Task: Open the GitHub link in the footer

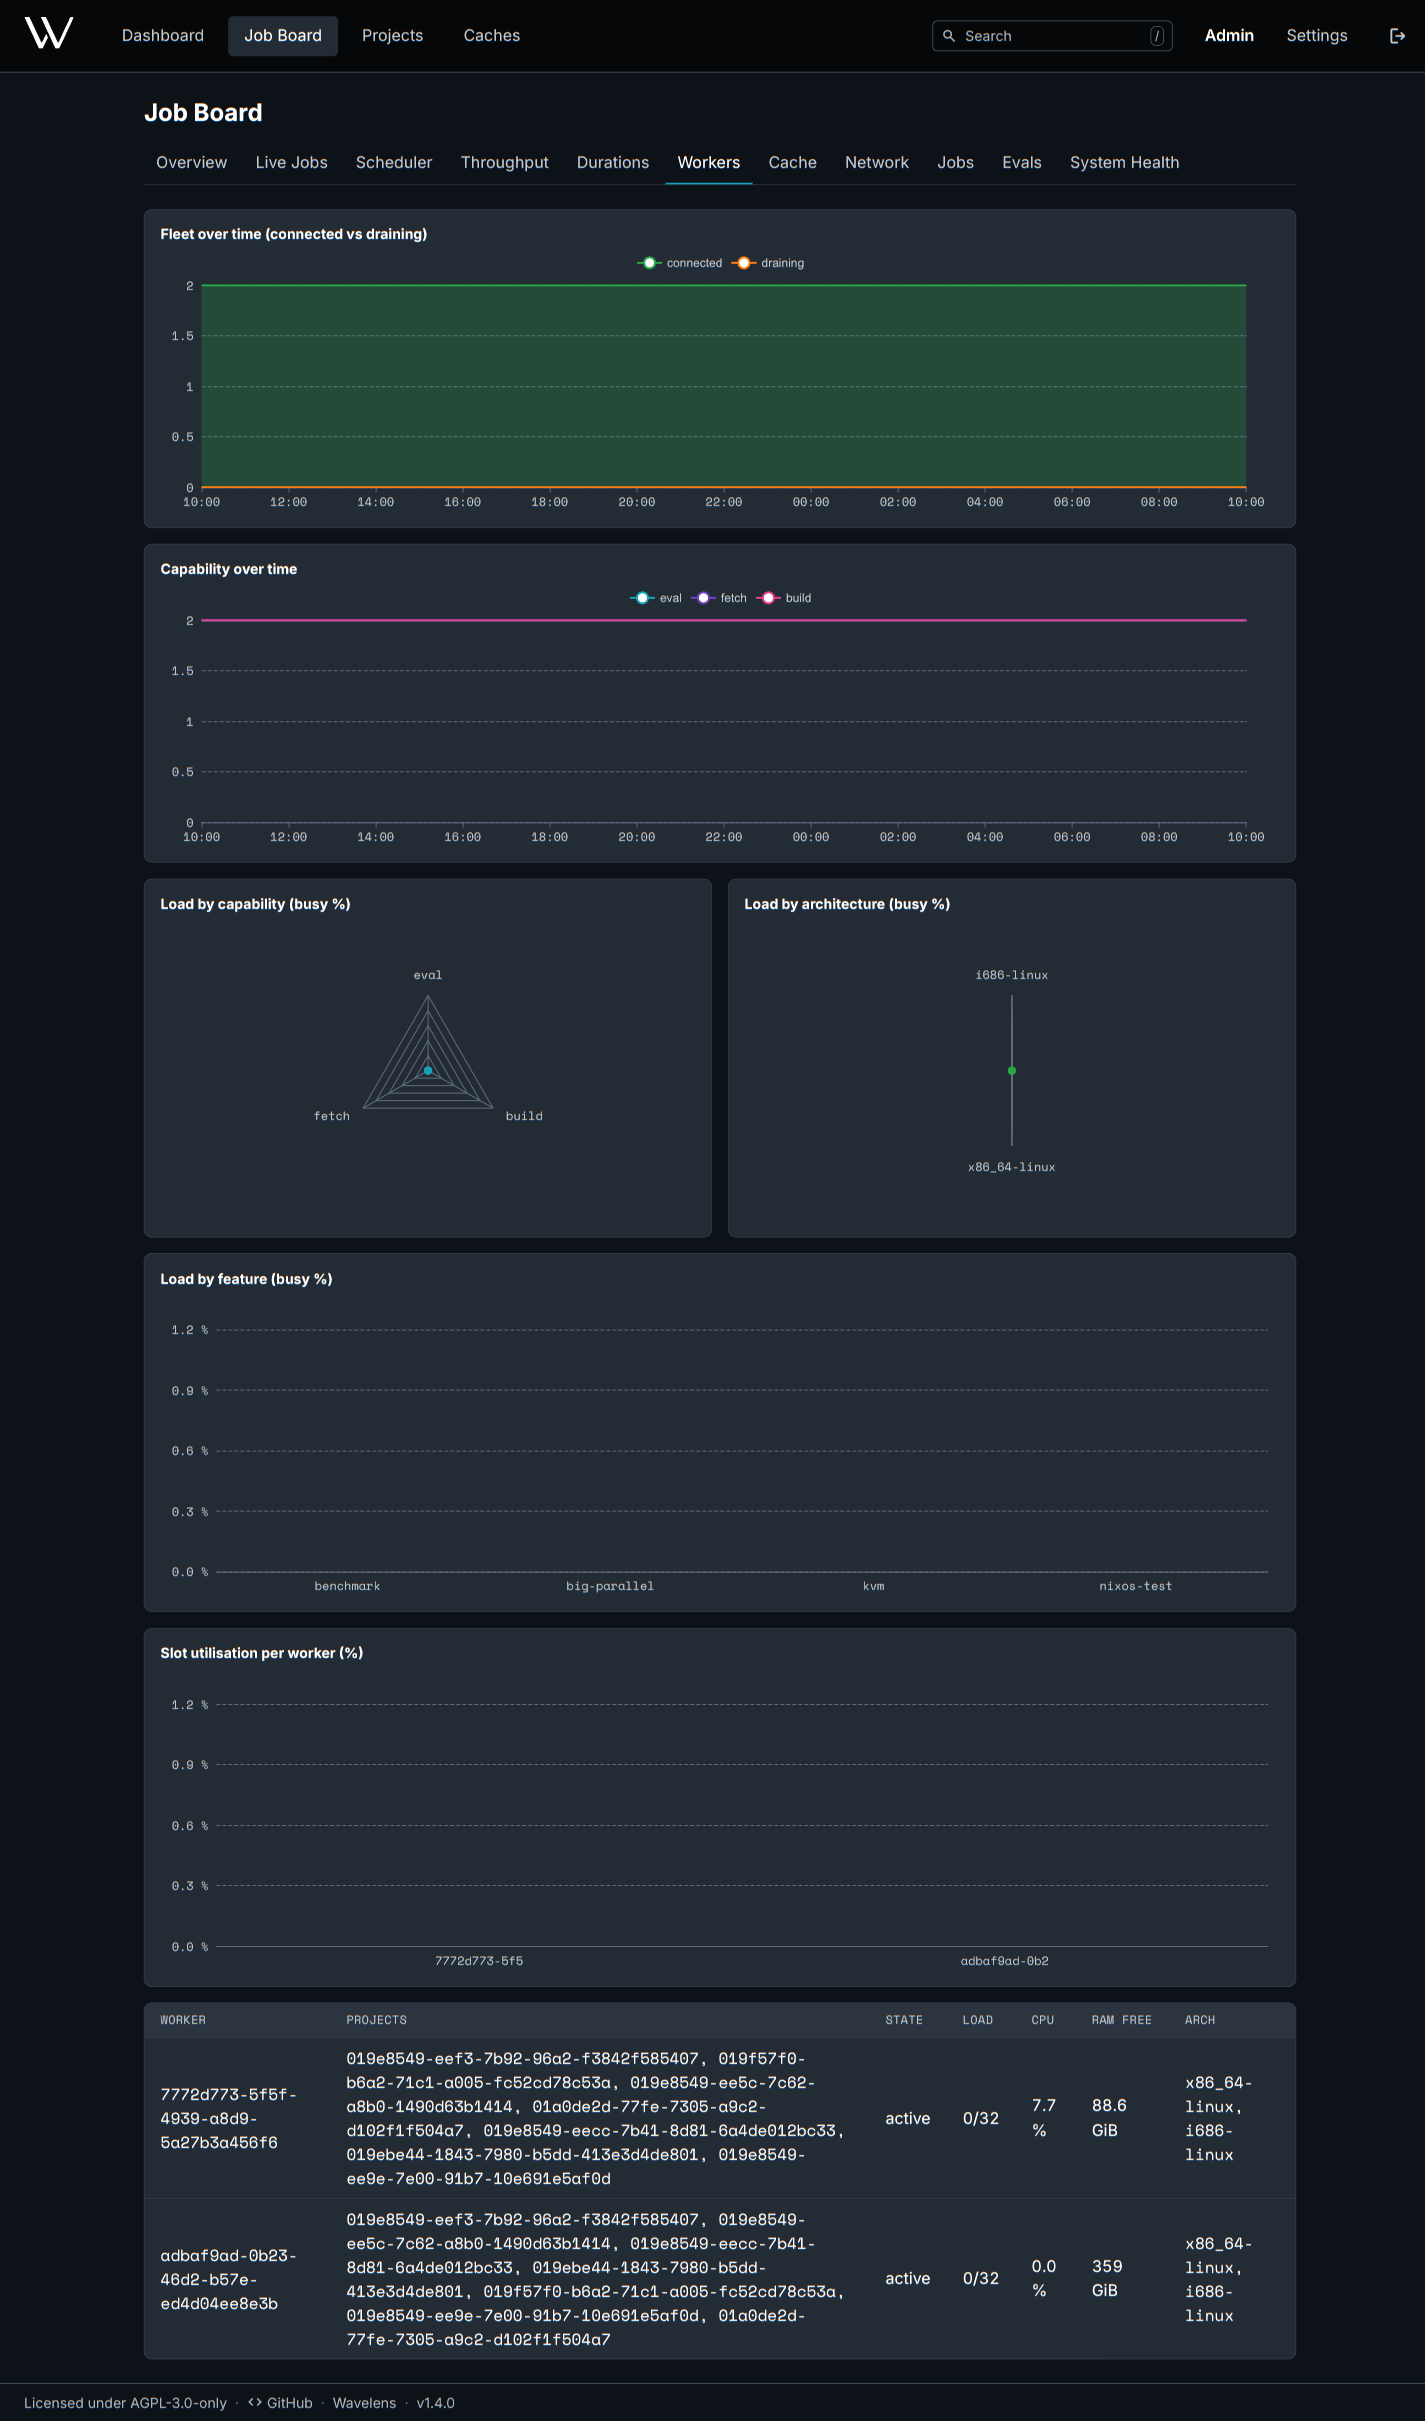Action: click(x=280, y=2403)
